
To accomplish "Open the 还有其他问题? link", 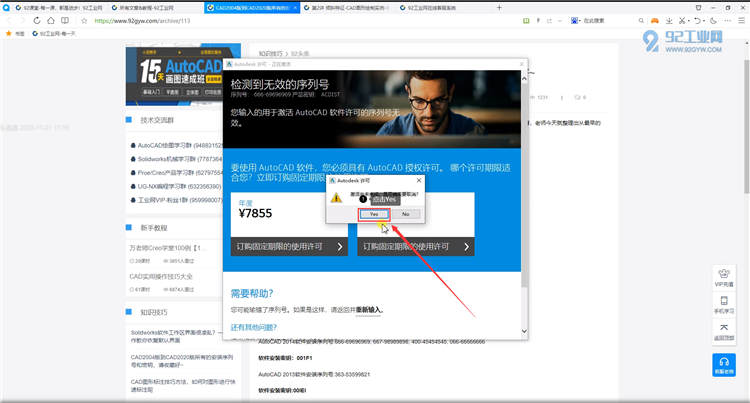I will pyautogui.click(x=254, y=327).
